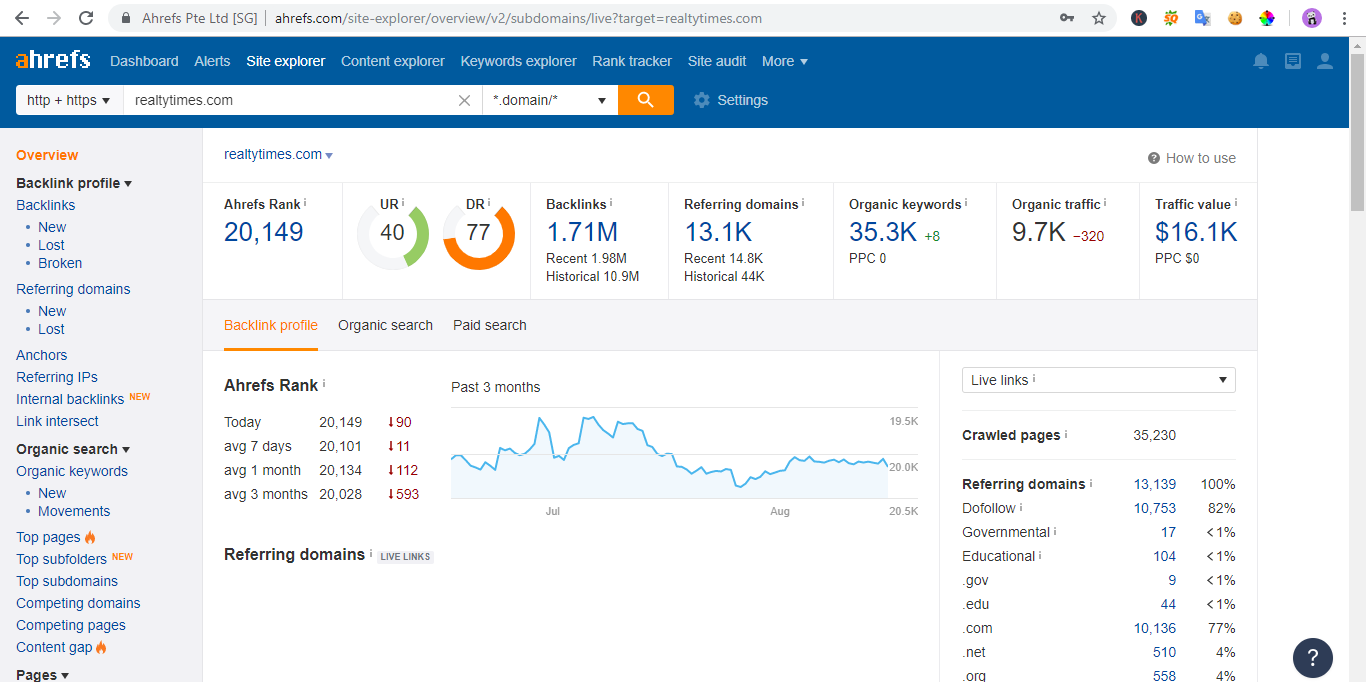The image size is (1366, 682).
Task: Open the floating question mark help button
Action: pos(1313,658)
